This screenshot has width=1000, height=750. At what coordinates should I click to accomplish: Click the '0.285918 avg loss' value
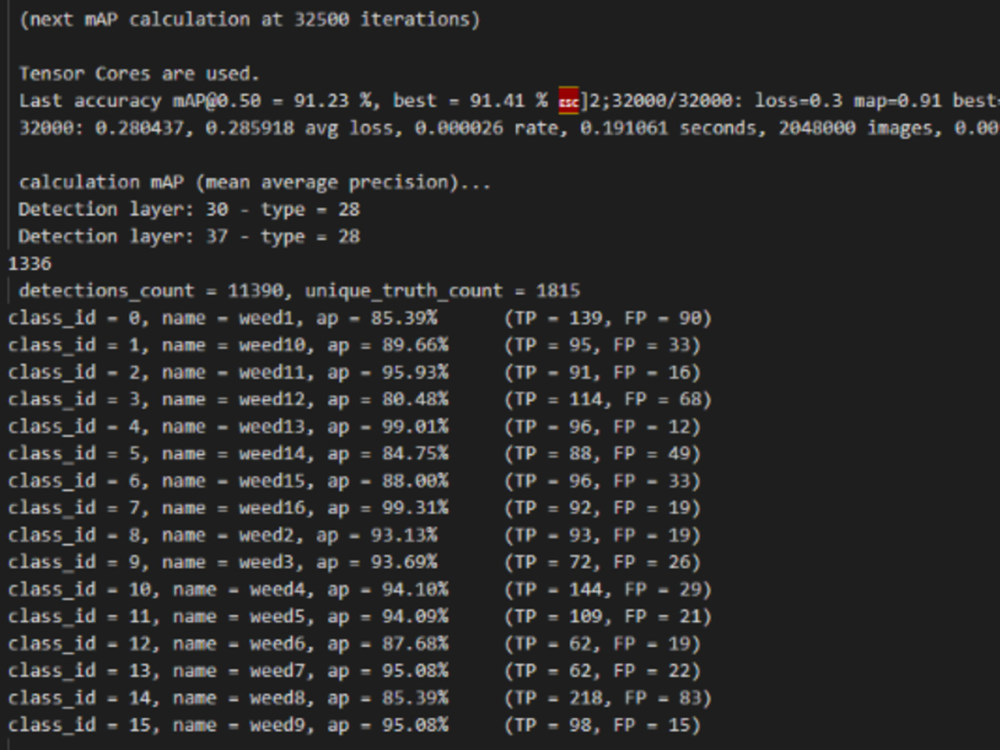click(x=298, y=128)
